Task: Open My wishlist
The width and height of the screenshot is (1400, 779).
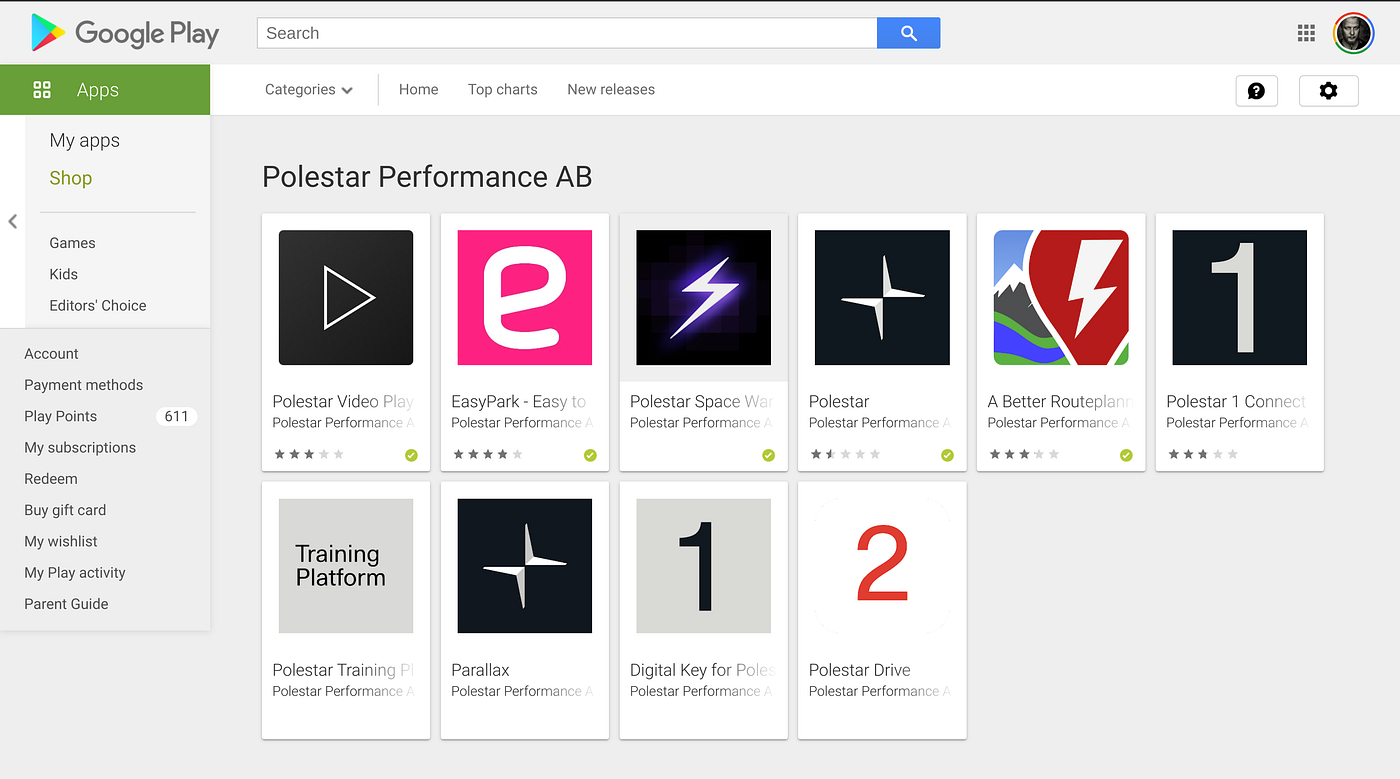Action: pos(61,542)
